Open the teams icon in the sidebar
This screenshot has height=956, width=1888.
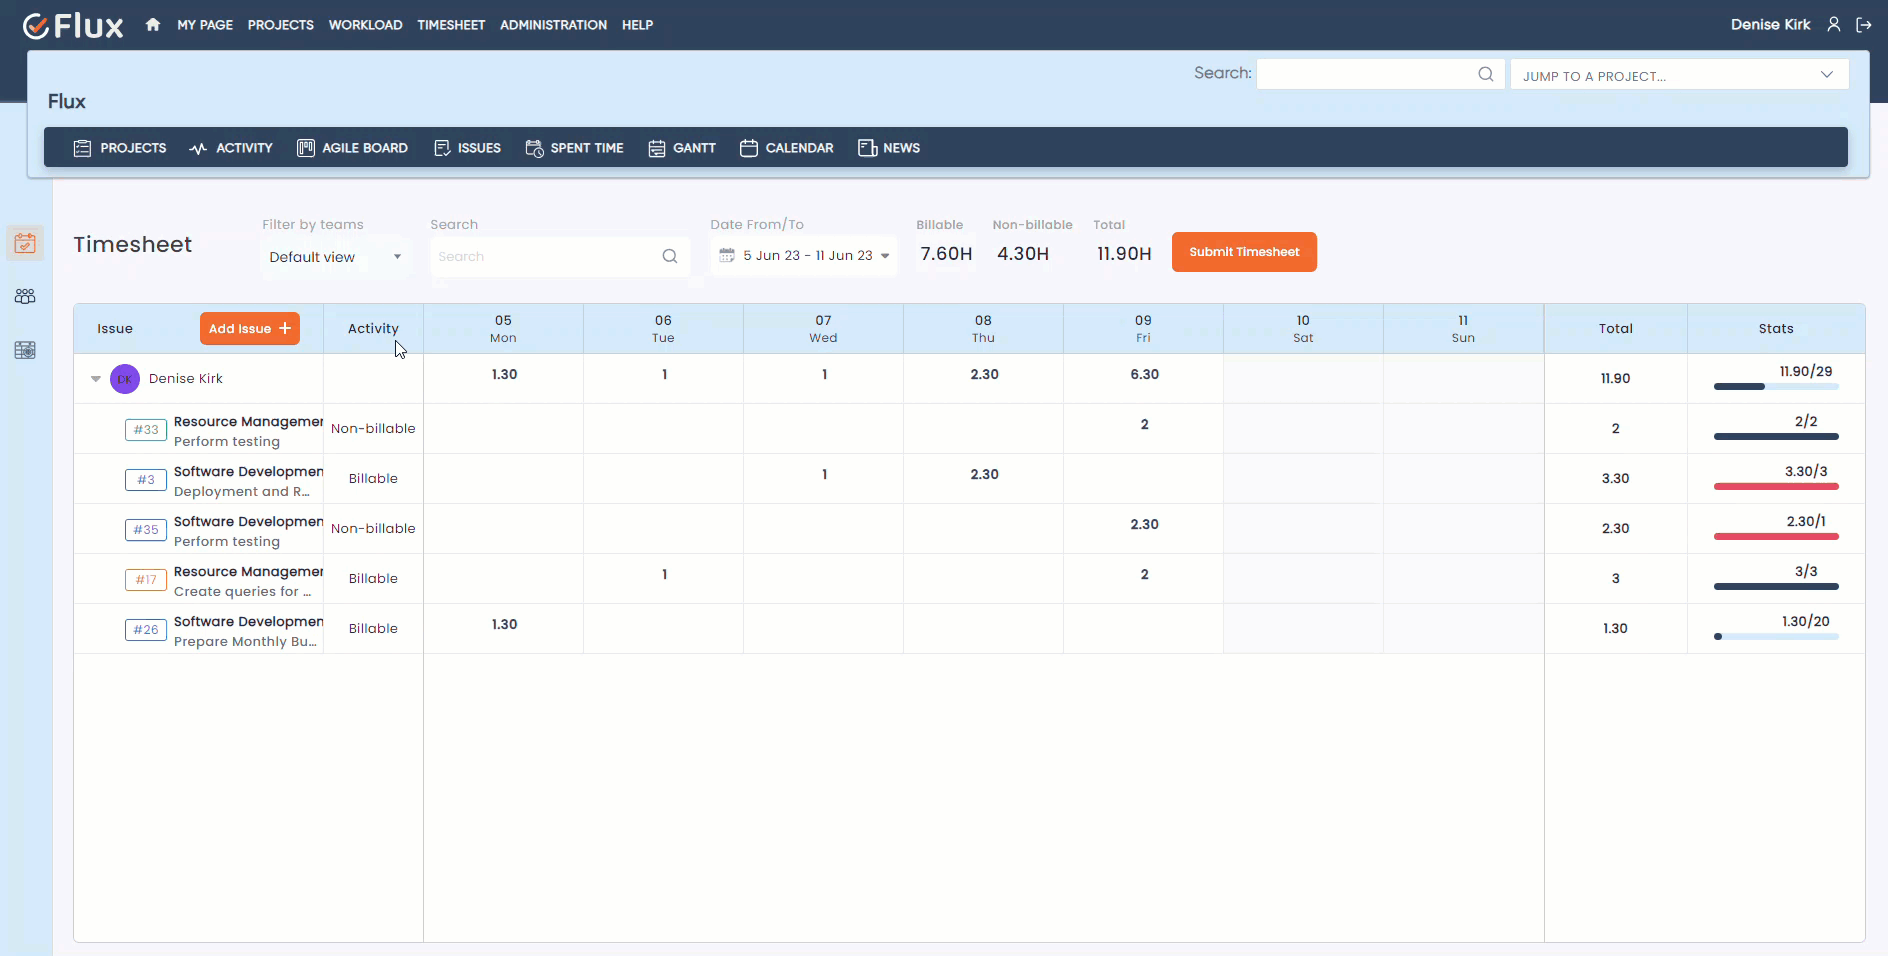tap(25, 296)
